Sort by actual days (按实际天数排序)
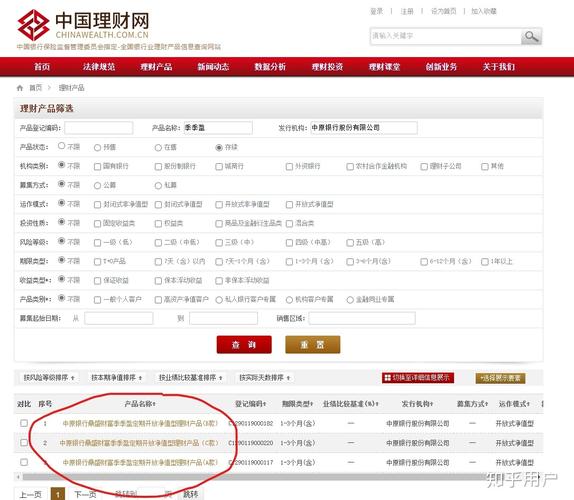Screen dimensions: 574x500 coord(264,378)
